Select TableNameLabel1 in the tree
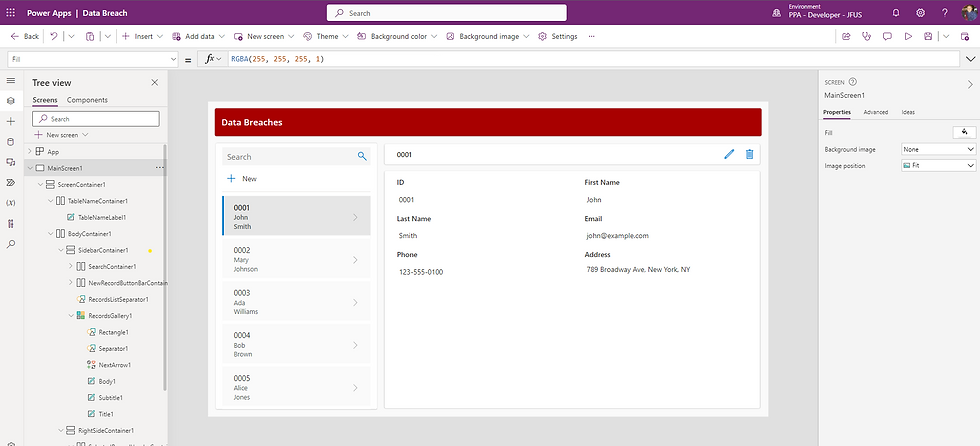This screenshot has width=980, height=446. pyautogui.click(x=102, y=217)
